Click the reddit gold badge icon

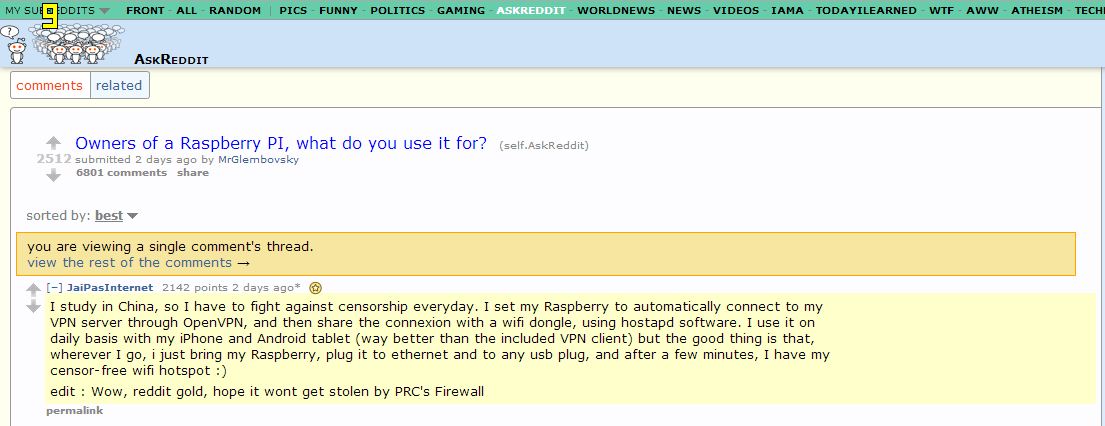tap(316, 288)
